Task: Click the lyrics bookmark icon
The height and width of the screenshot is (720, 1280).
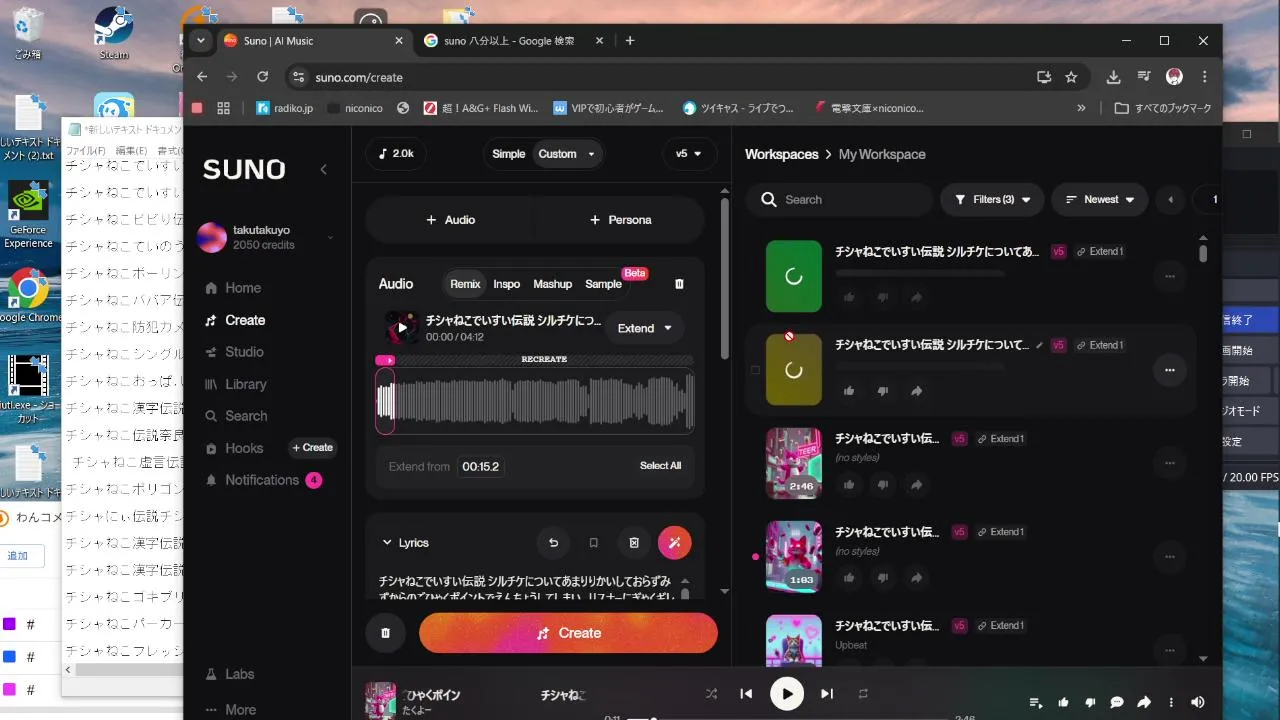Action: pyautogui.click(x=594, y=543)
